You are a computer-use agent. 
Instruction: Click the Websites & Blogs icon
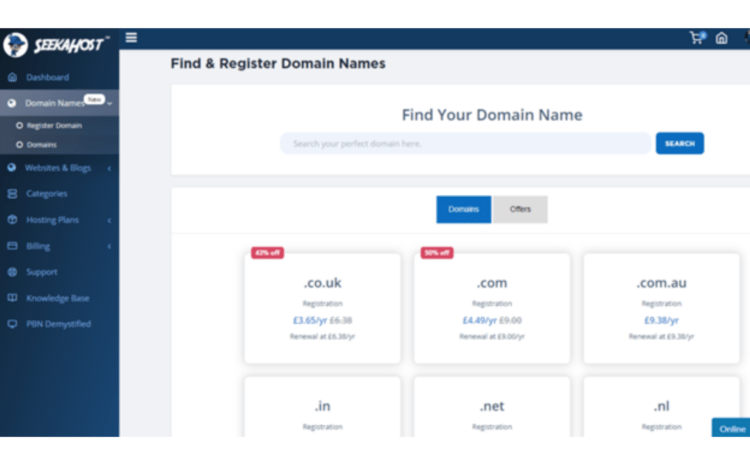[x=12, y=167]
